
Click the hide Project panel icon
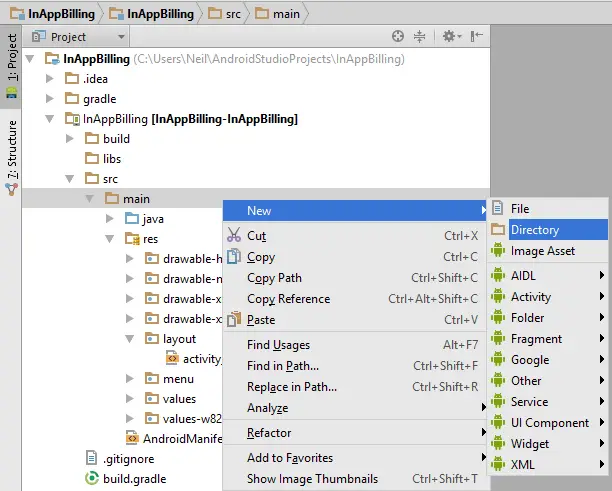coord(477,36)
